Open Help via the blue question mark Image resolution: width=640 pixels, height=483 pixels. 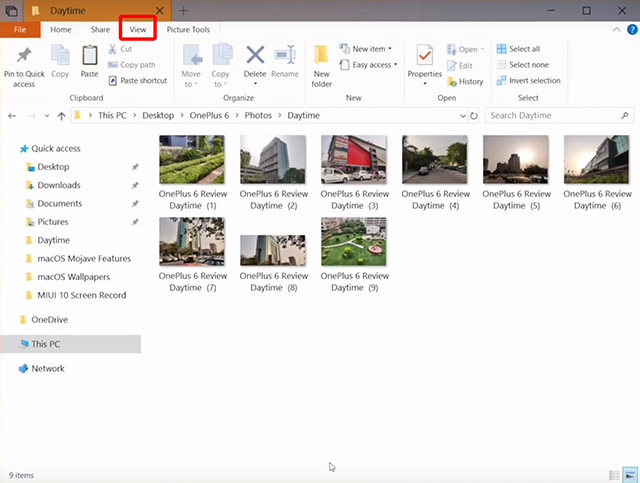pos(632,29)
